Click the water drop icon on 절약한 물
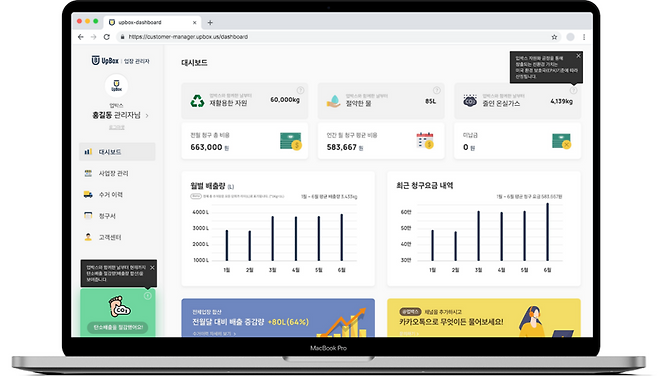658x376 pixels. point(334,101)
